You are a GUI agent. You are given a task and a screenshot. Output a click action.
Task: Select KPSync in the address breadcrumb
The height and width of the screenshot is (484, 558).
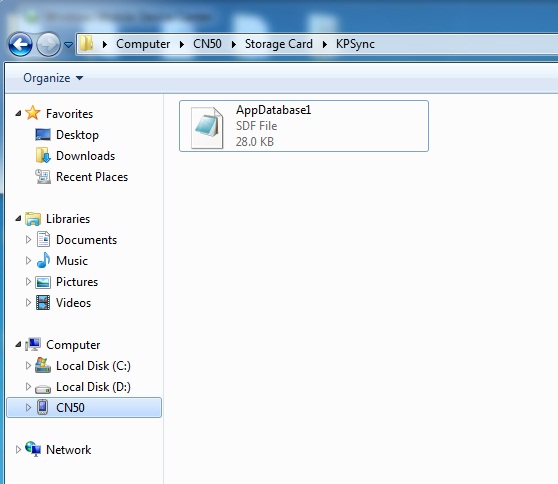[x=355, y=44]
